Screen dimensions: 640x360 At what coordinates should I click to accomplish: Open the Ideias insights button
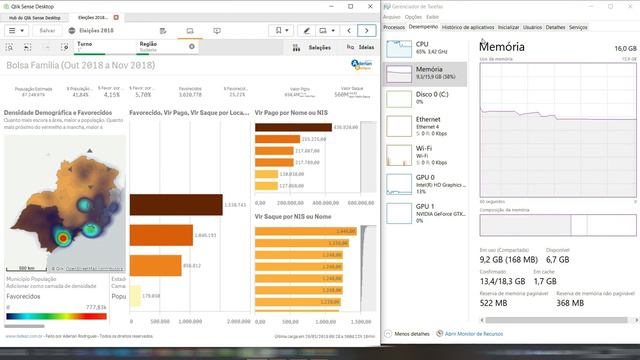pyautogui.click(x=361, y=47)
